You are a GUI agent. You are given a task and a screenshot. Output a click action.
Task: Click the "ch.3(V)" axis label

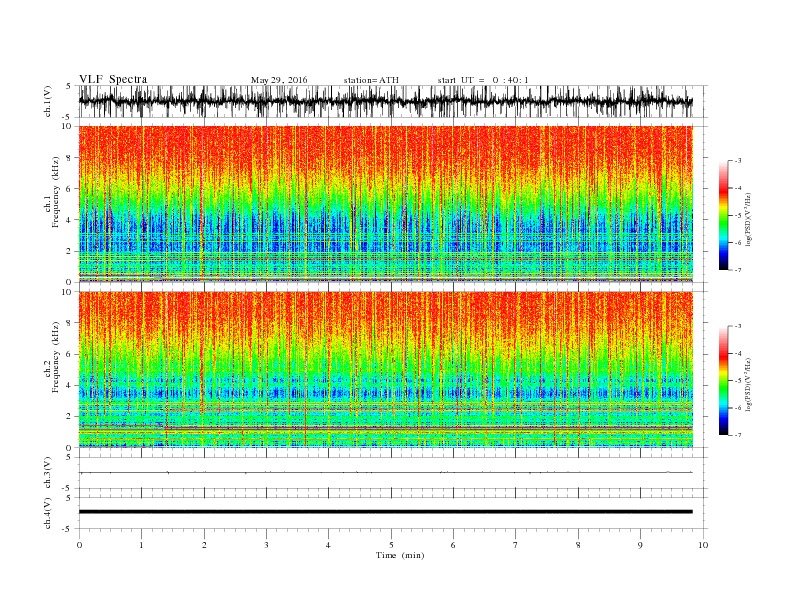click(47, 473)
